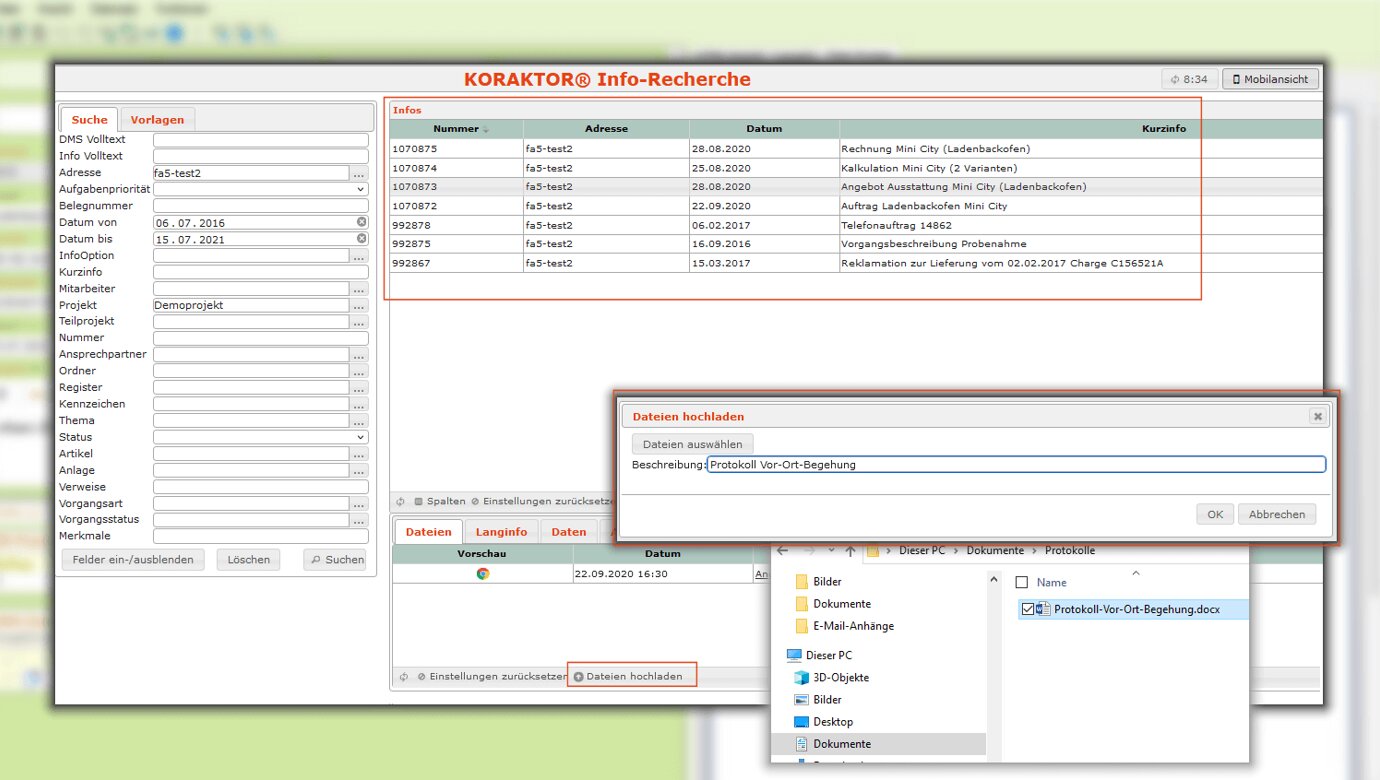The image size is (1380, 780).
Task: Click in the Beschreibung input field
Action: click(x=1015, y=465)
